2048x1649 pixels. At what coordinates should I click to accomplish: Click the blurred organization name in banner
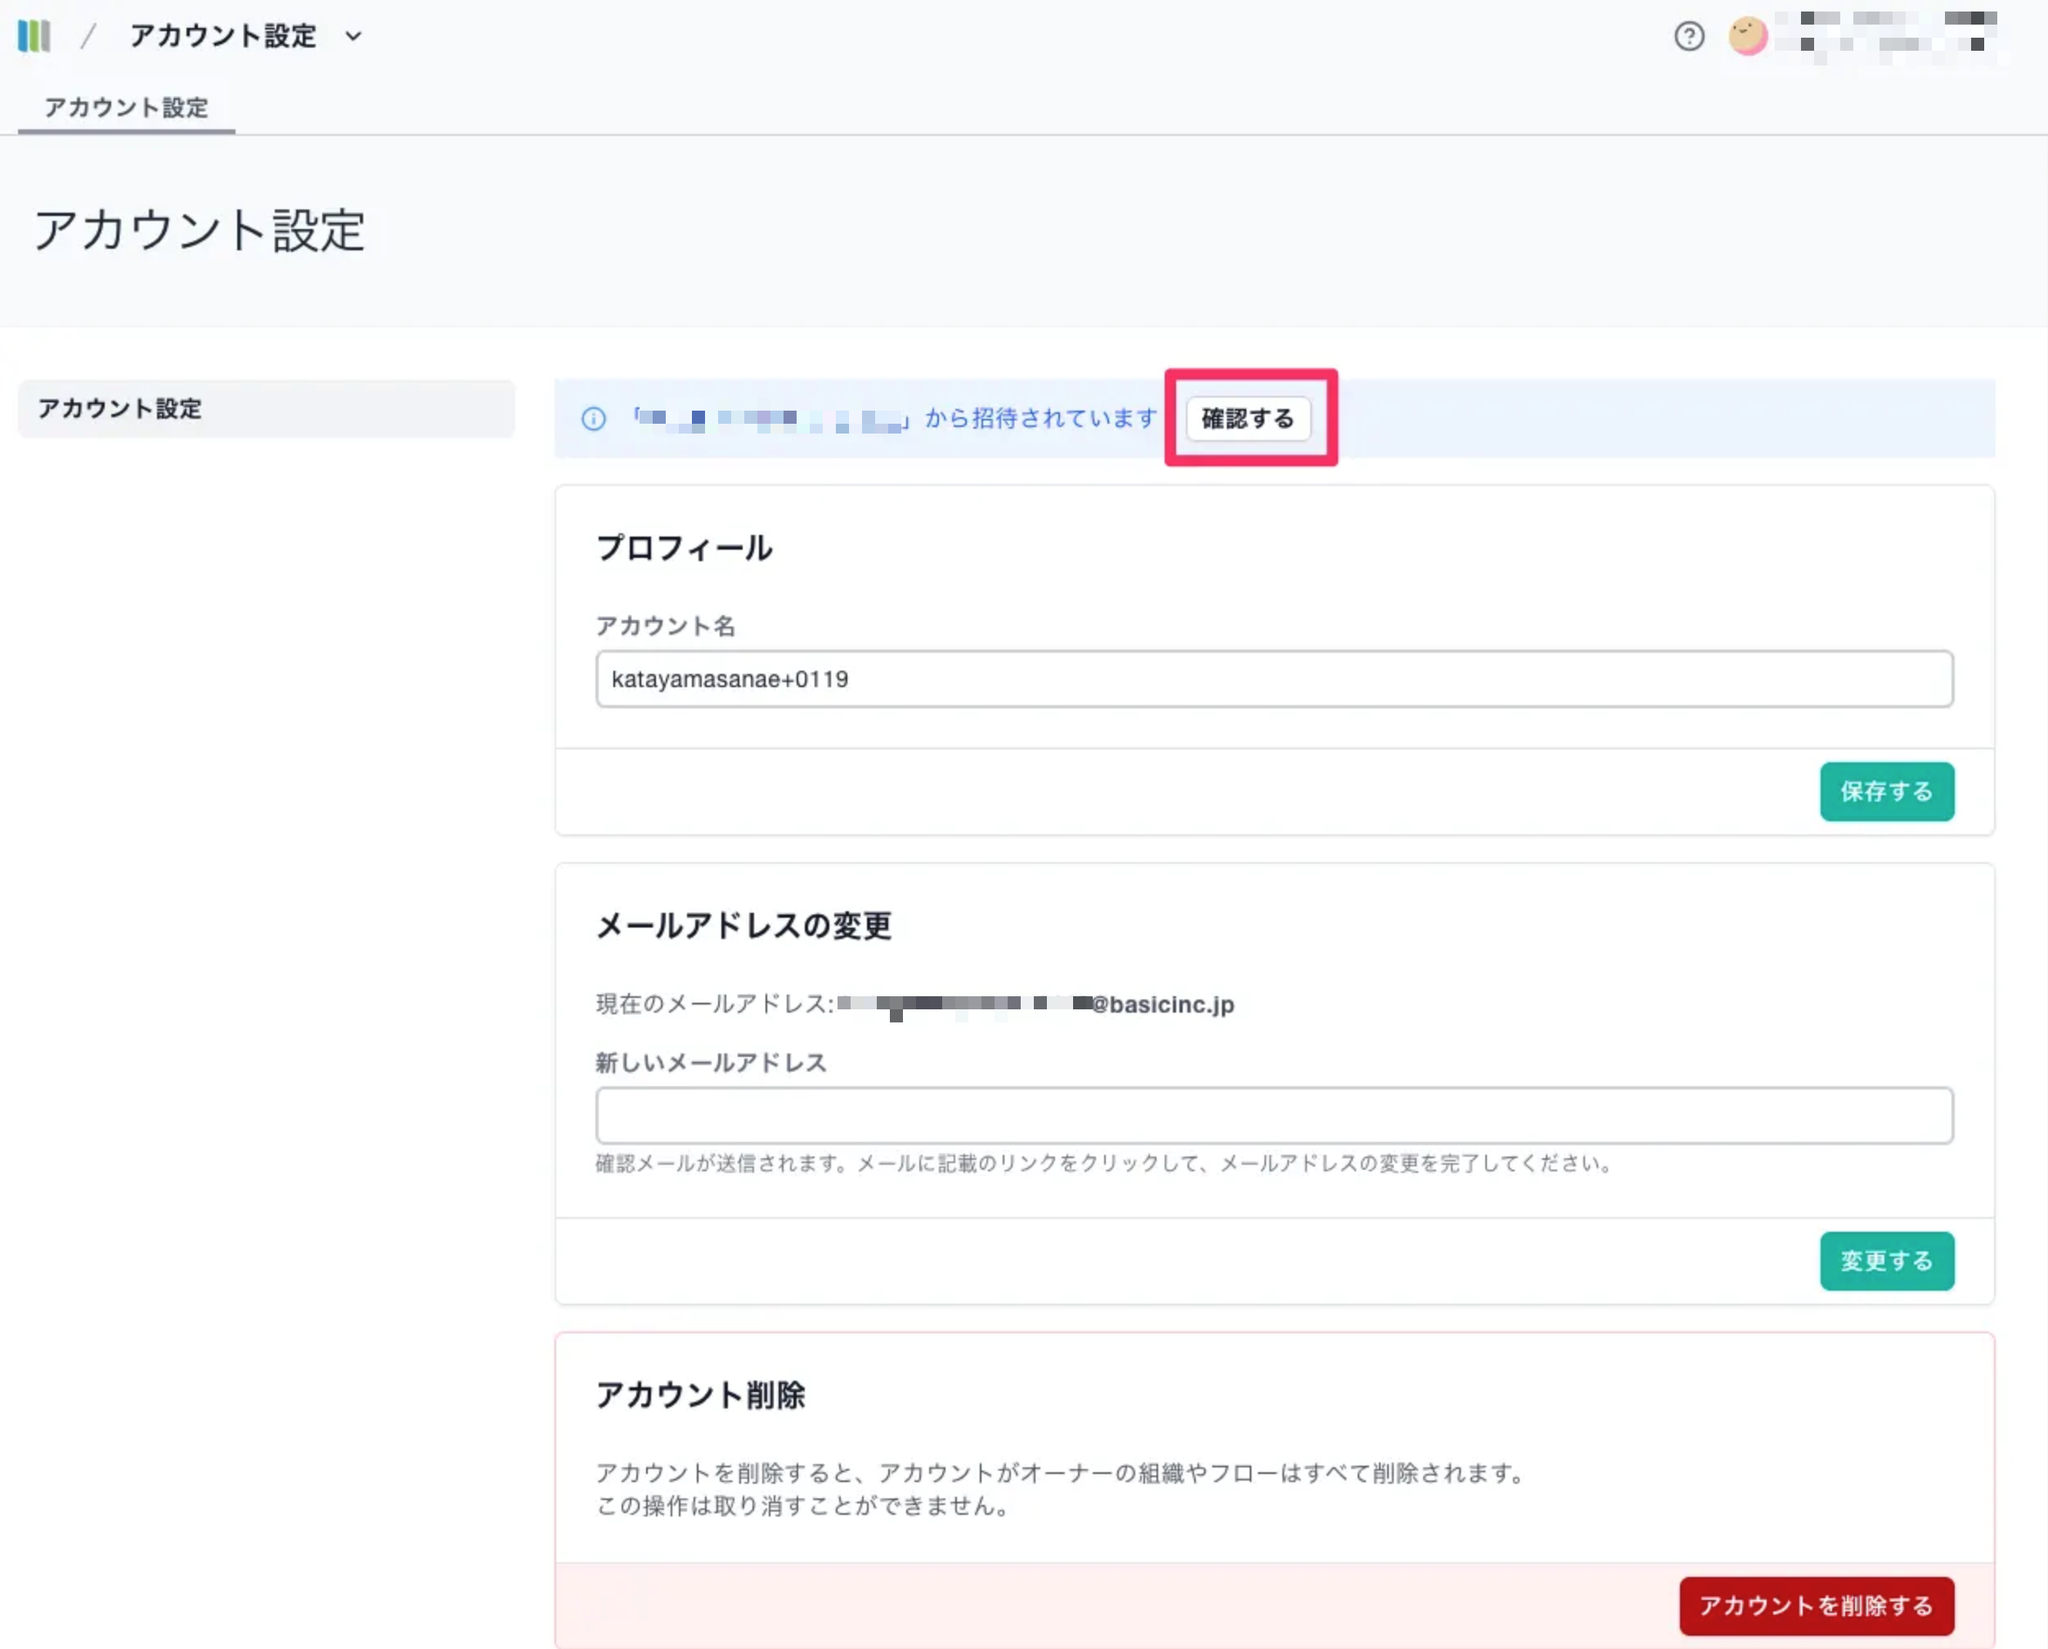pyautogui.click(x=770, y=419)
